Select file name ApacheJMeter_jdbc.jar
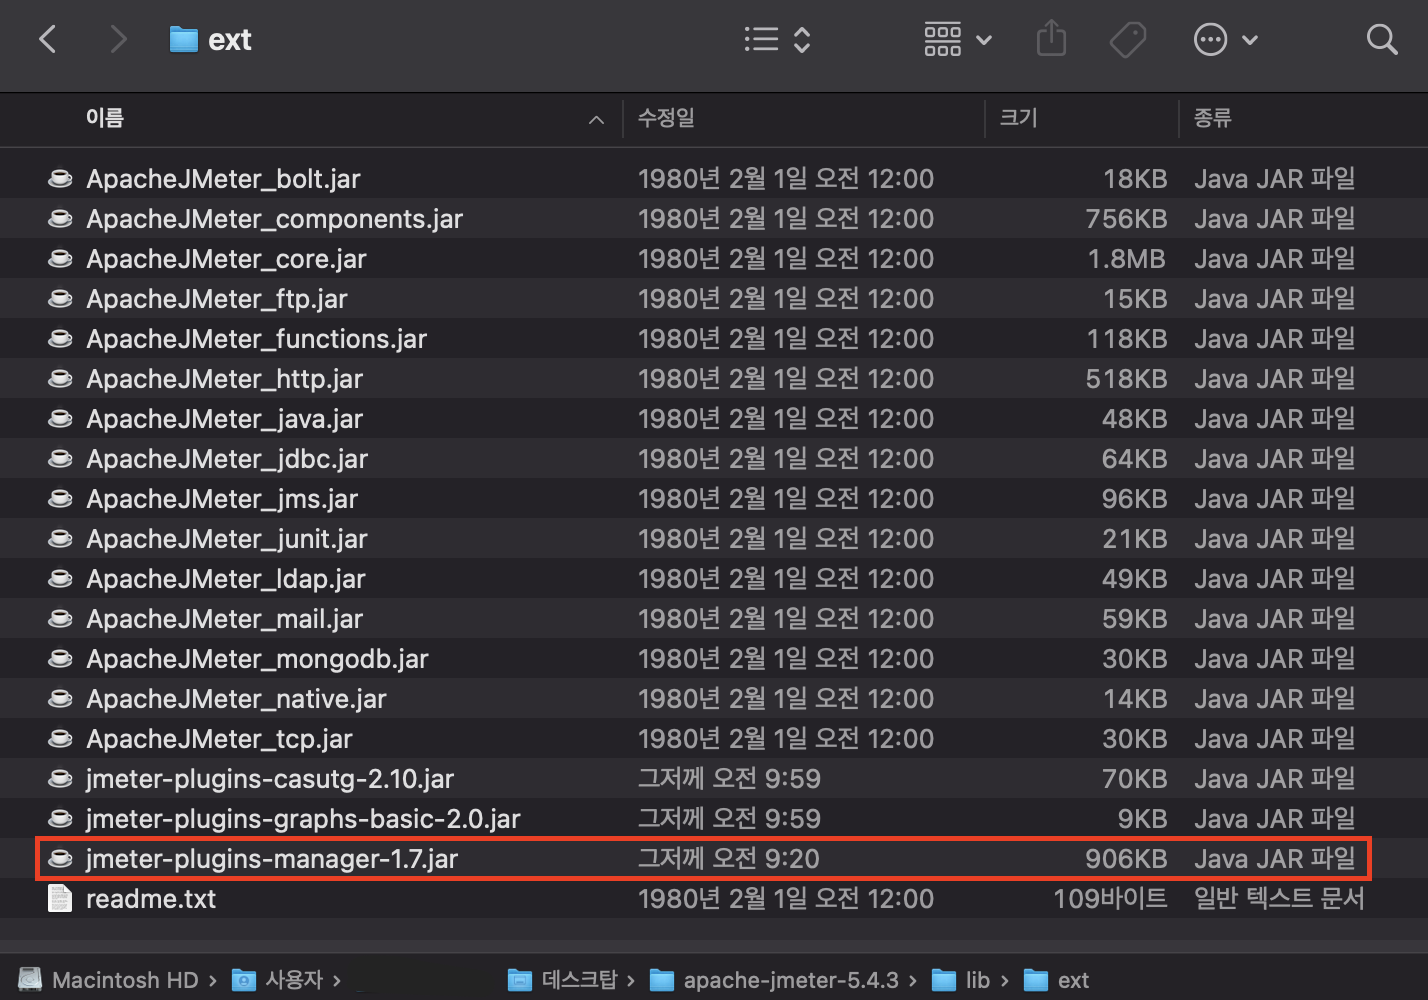The image size is (1428, 1000). [x=227, y=459]
